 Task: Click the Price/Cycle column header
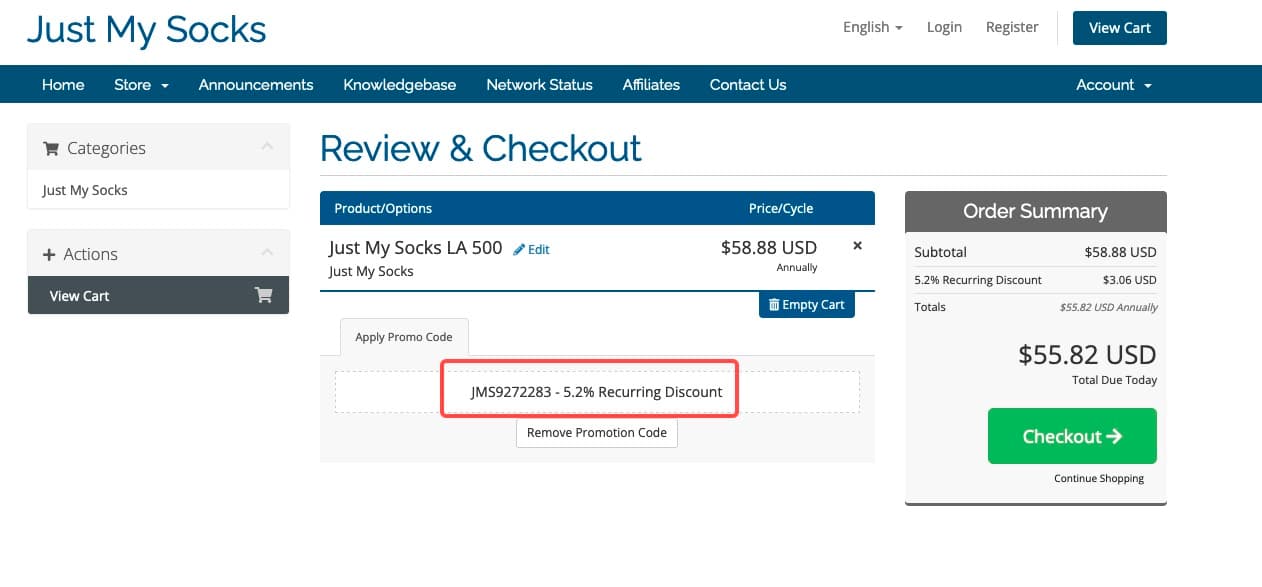(781, 208)
